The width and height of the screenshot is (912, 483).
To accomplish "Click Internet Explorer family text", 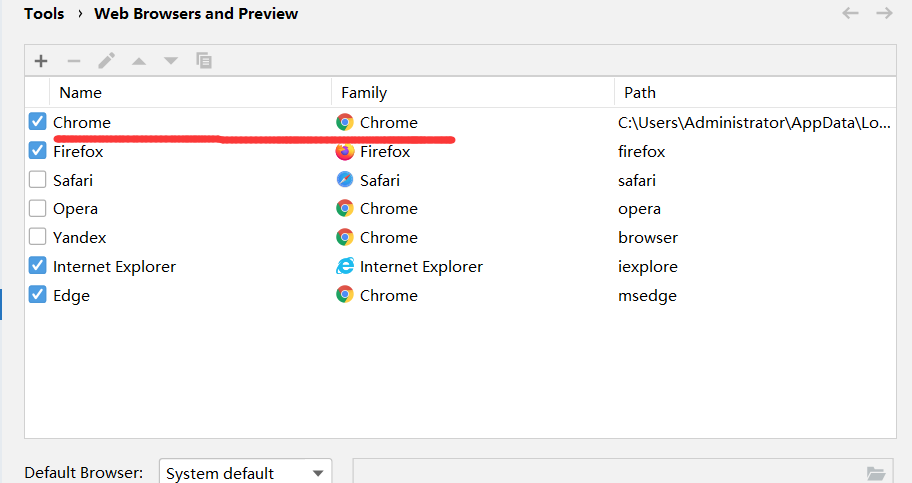I will tap(422, 267).
